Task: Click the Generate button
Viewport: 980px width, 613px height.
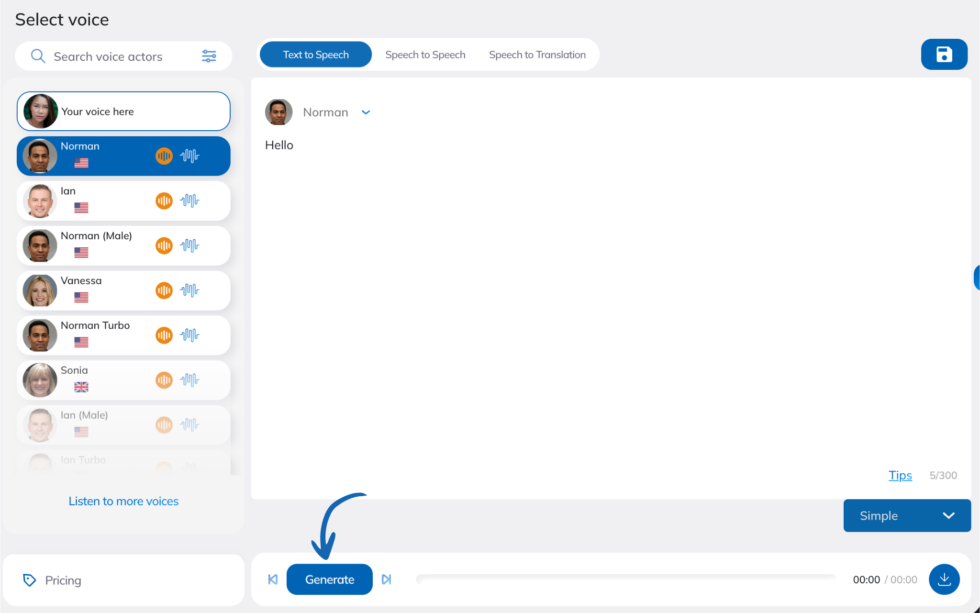Action: click(x=329, y=579)
